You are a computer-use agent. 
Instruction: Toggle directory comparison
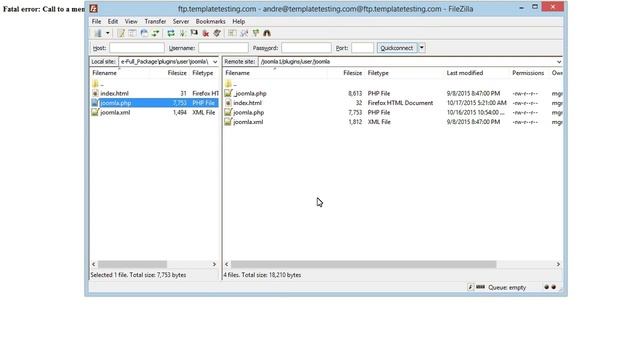[x=244, y=33]
